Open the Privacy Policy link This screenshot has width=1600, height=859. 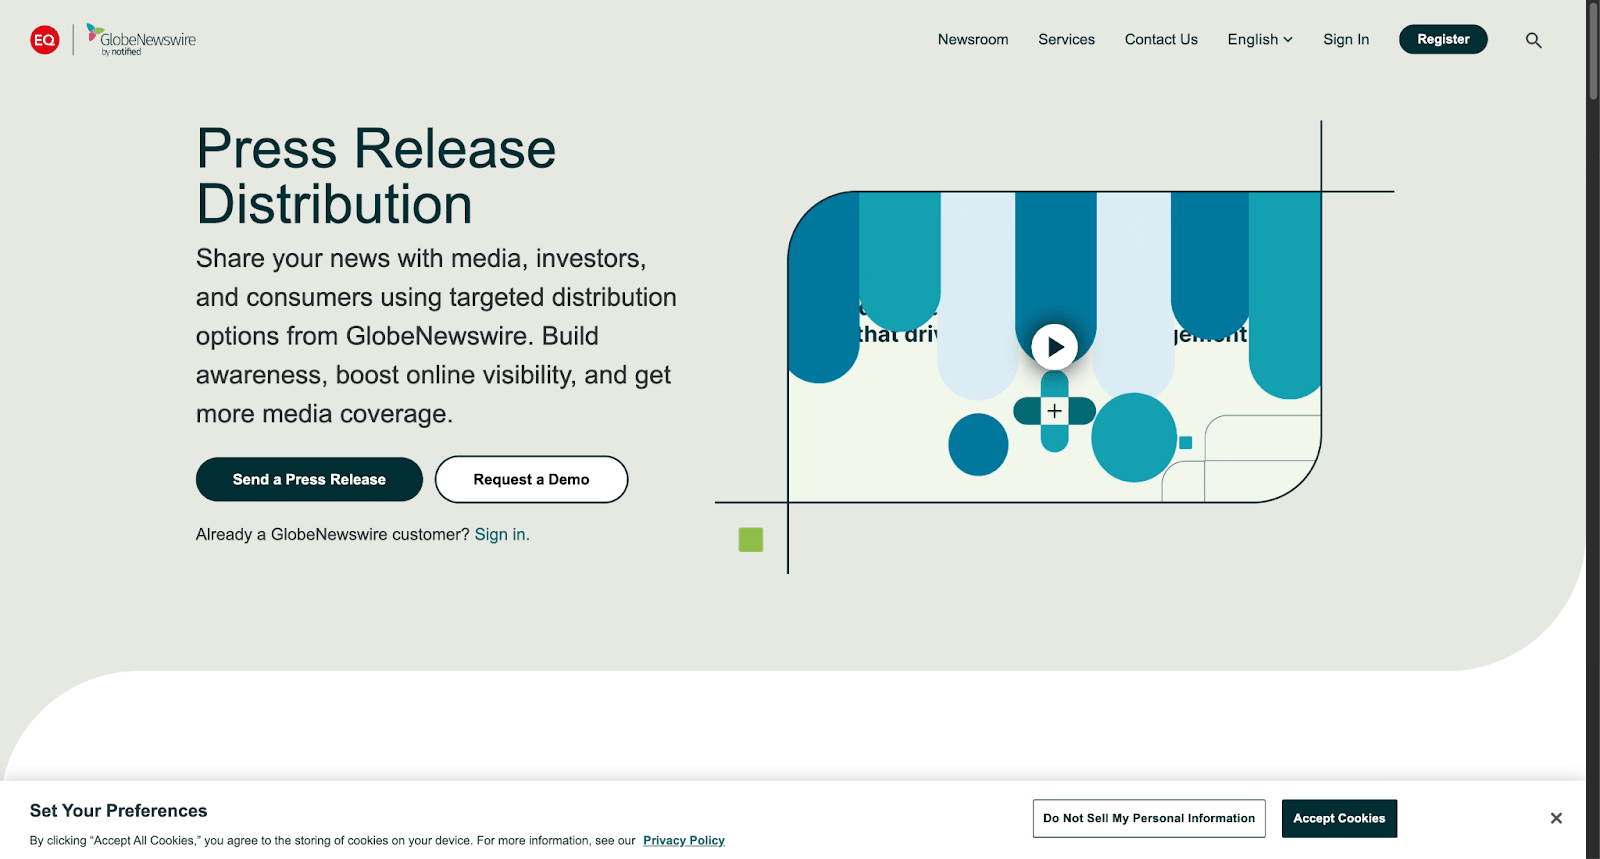(x=684, y=840)
